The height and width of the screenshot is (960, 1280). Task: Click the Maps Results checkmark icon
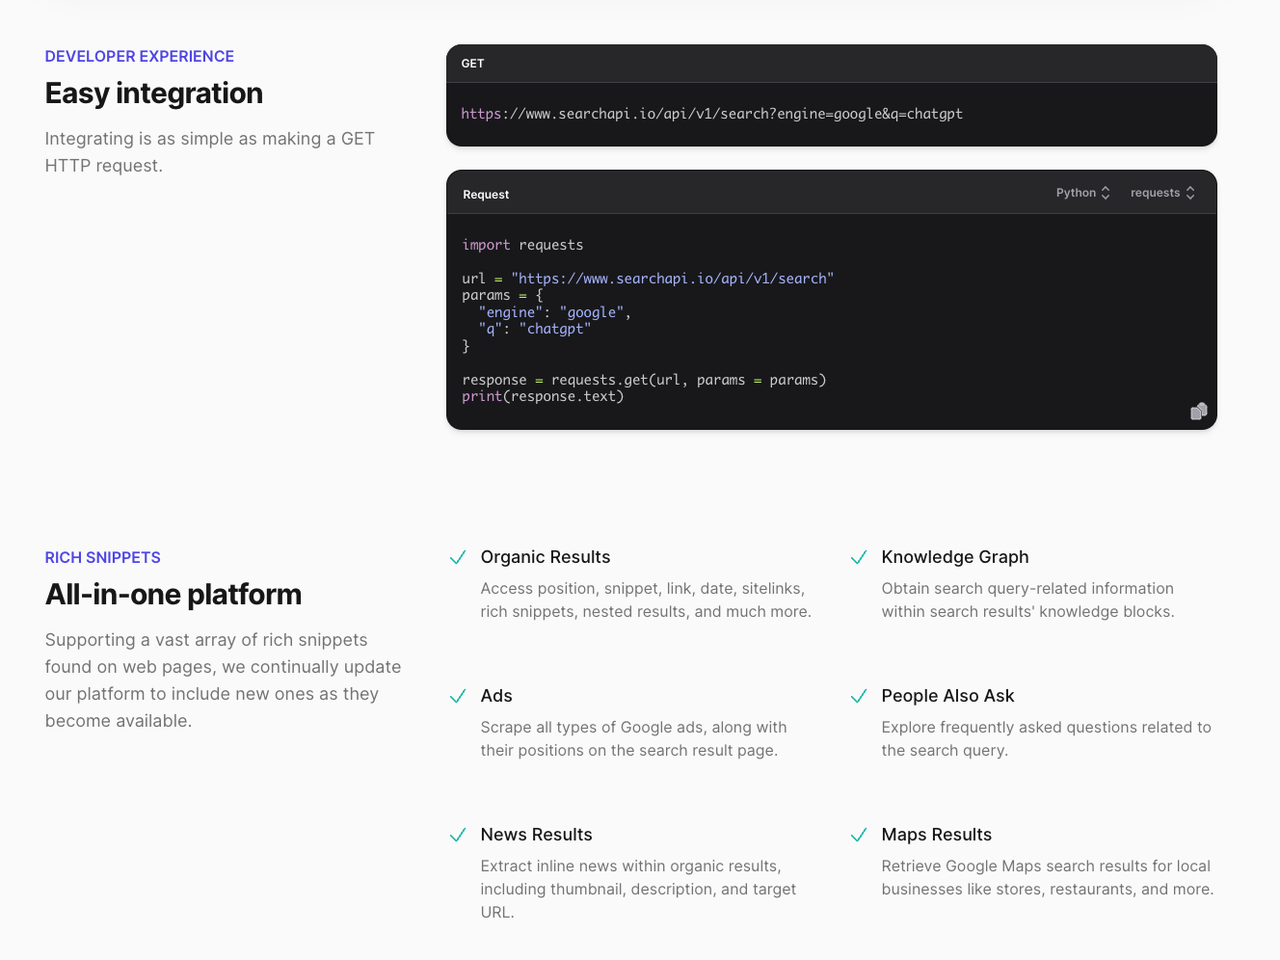858,835
